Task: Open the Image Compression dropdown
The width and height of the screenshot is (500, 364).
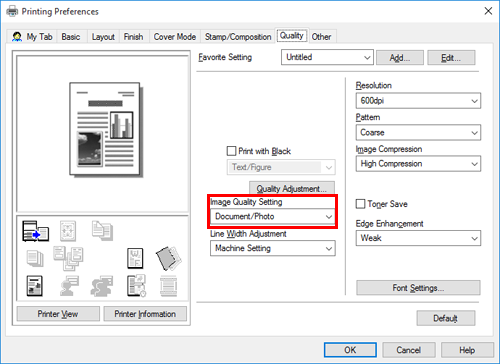Action: coord(418,164)
